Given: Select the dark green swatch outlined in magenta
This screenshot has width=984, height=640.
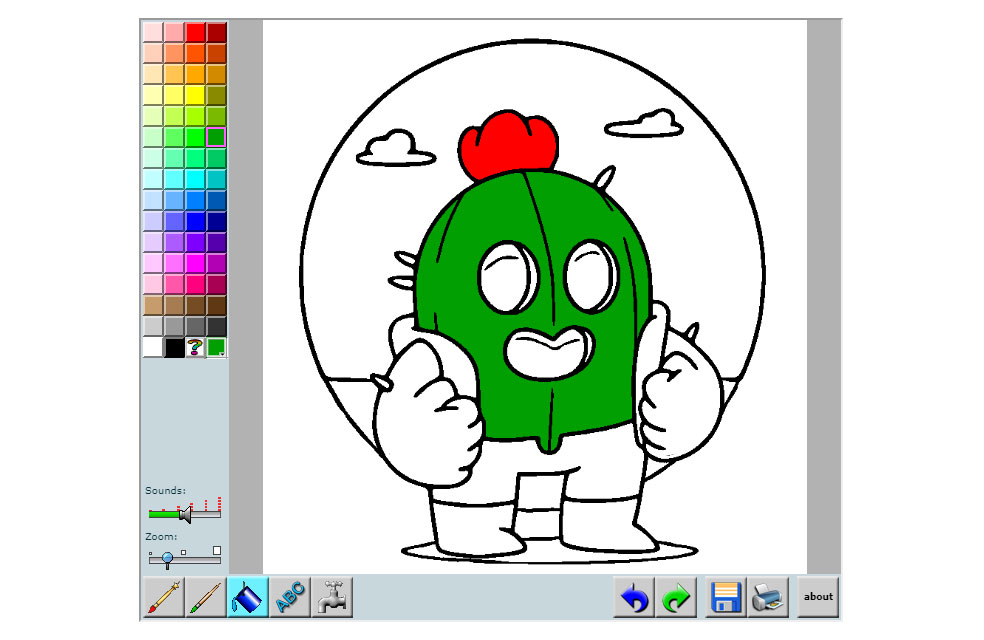Looking at the screenshot, I should [x=217, y=137].
